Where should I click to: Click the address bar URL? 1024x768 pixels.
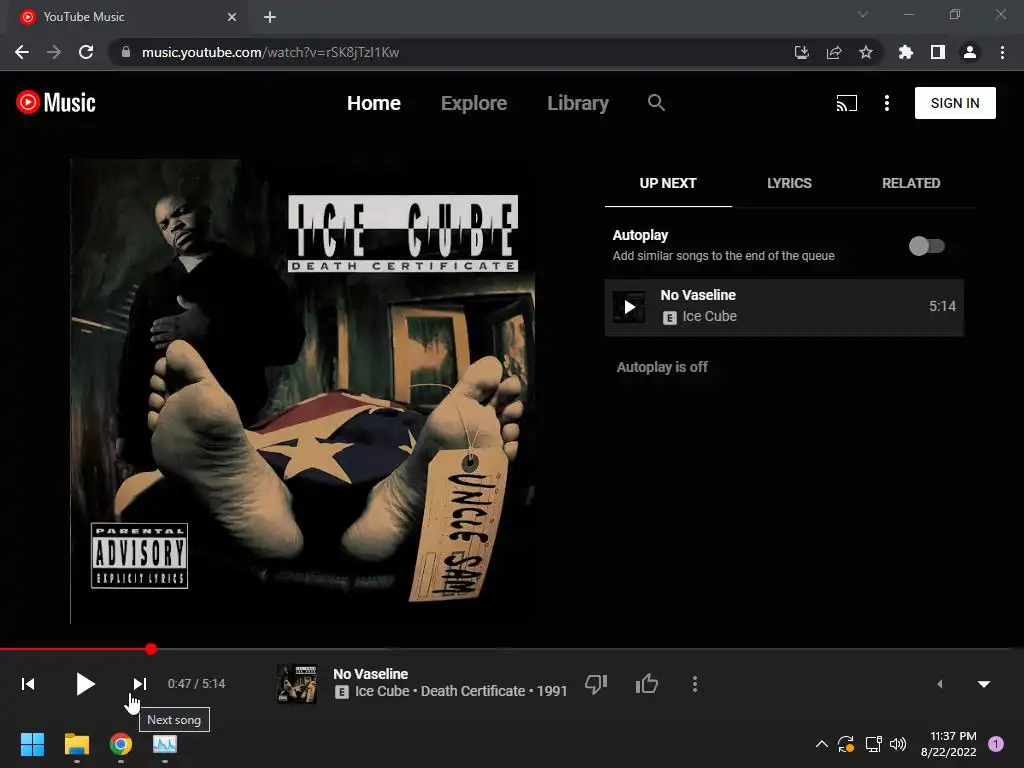coord(270,52)
